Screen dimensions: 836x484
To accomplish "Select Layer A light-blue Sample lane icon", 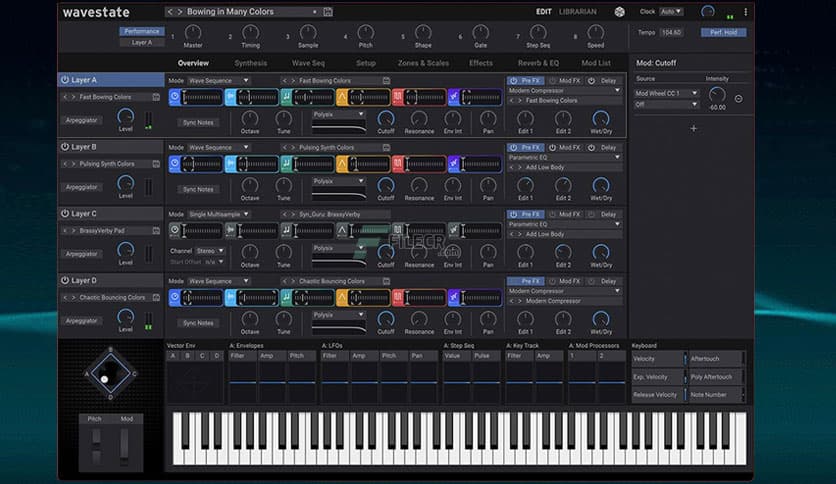I will coord(230,97).
